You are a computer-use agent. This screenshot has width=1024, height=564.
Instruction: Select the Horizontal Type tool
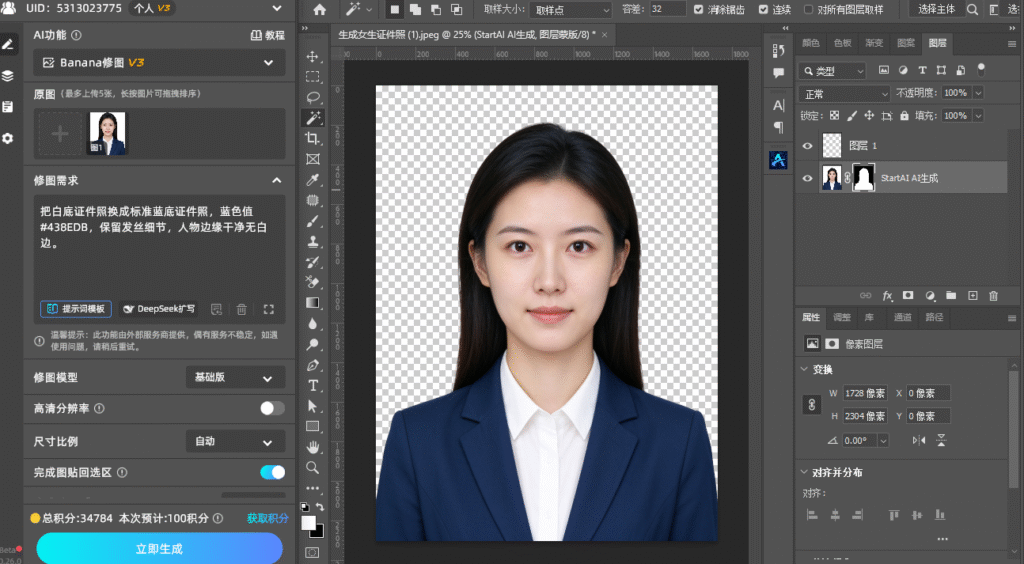(x=313, y=386)
